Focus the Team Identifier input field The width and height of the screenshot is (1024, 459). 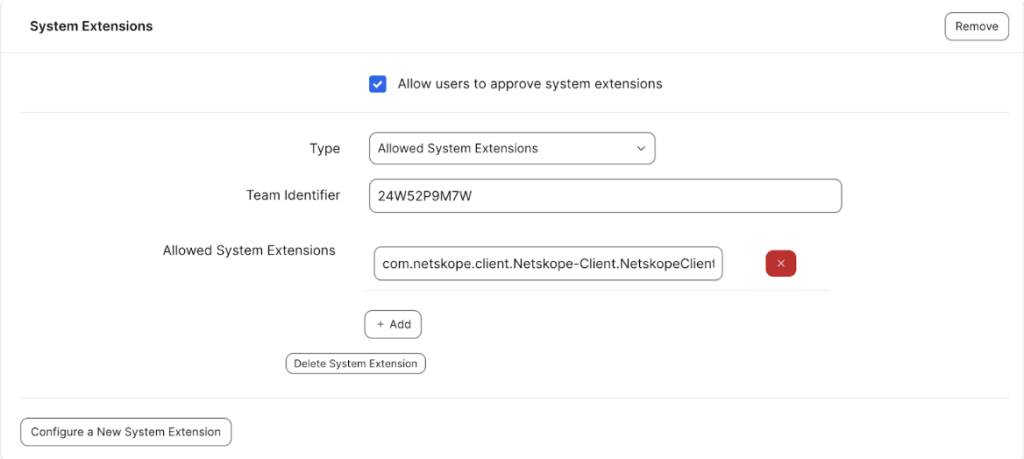[605, 196]
